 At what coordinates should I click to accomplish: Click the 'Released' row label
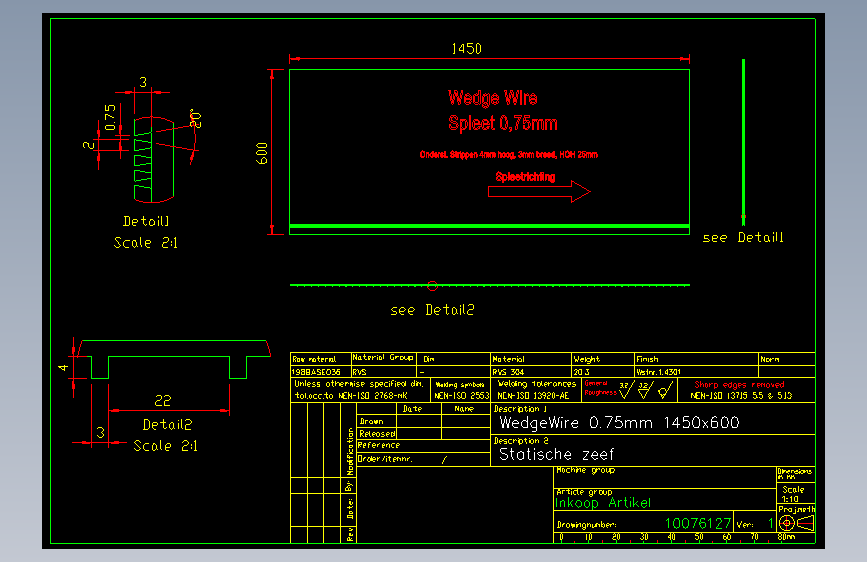377,434
